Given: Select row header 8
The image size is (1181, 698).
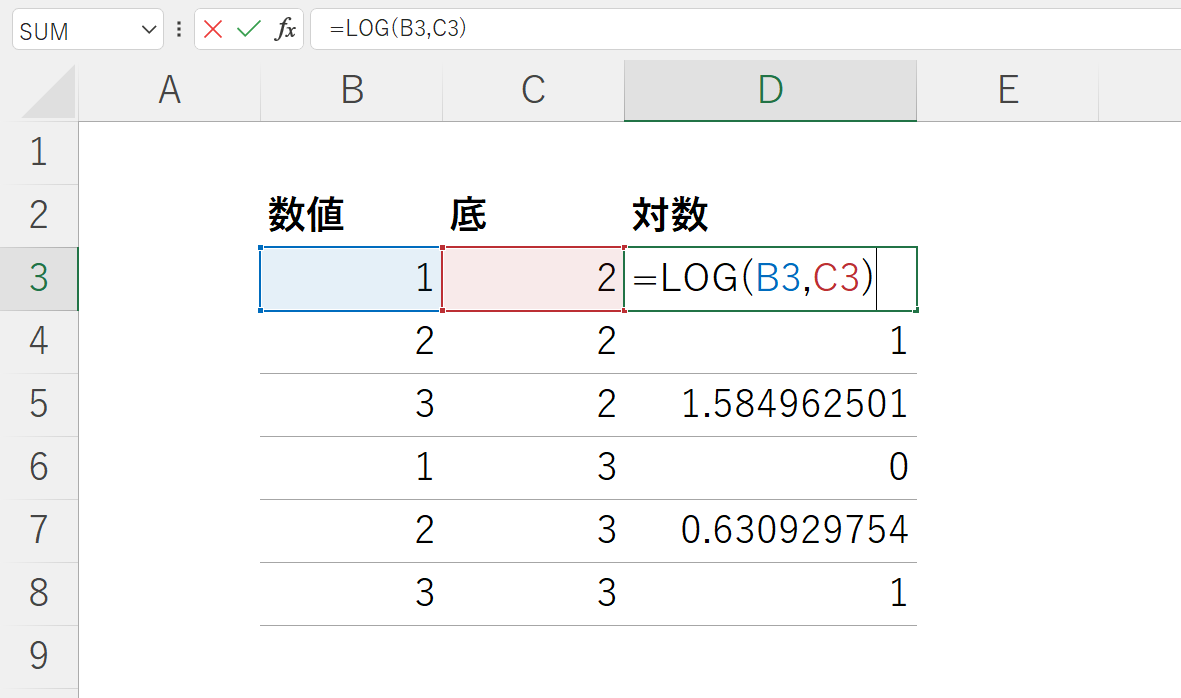Looking at the screenshot, I should coord(39,593).
